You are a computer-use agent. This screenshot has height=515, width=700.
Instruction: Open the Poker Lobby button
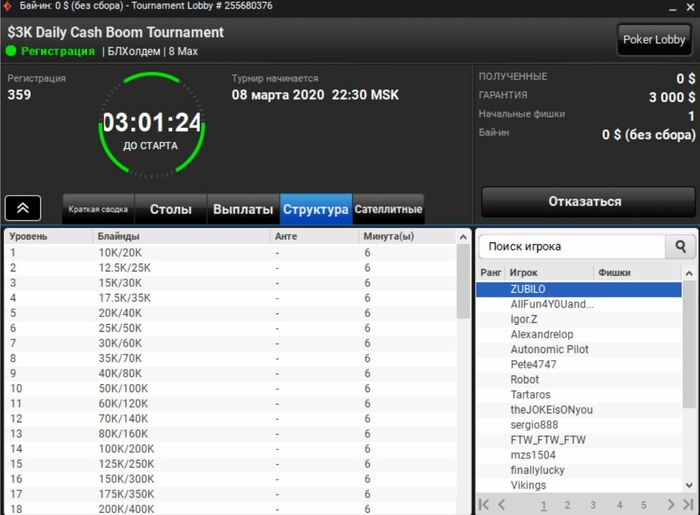click(654, 40)
